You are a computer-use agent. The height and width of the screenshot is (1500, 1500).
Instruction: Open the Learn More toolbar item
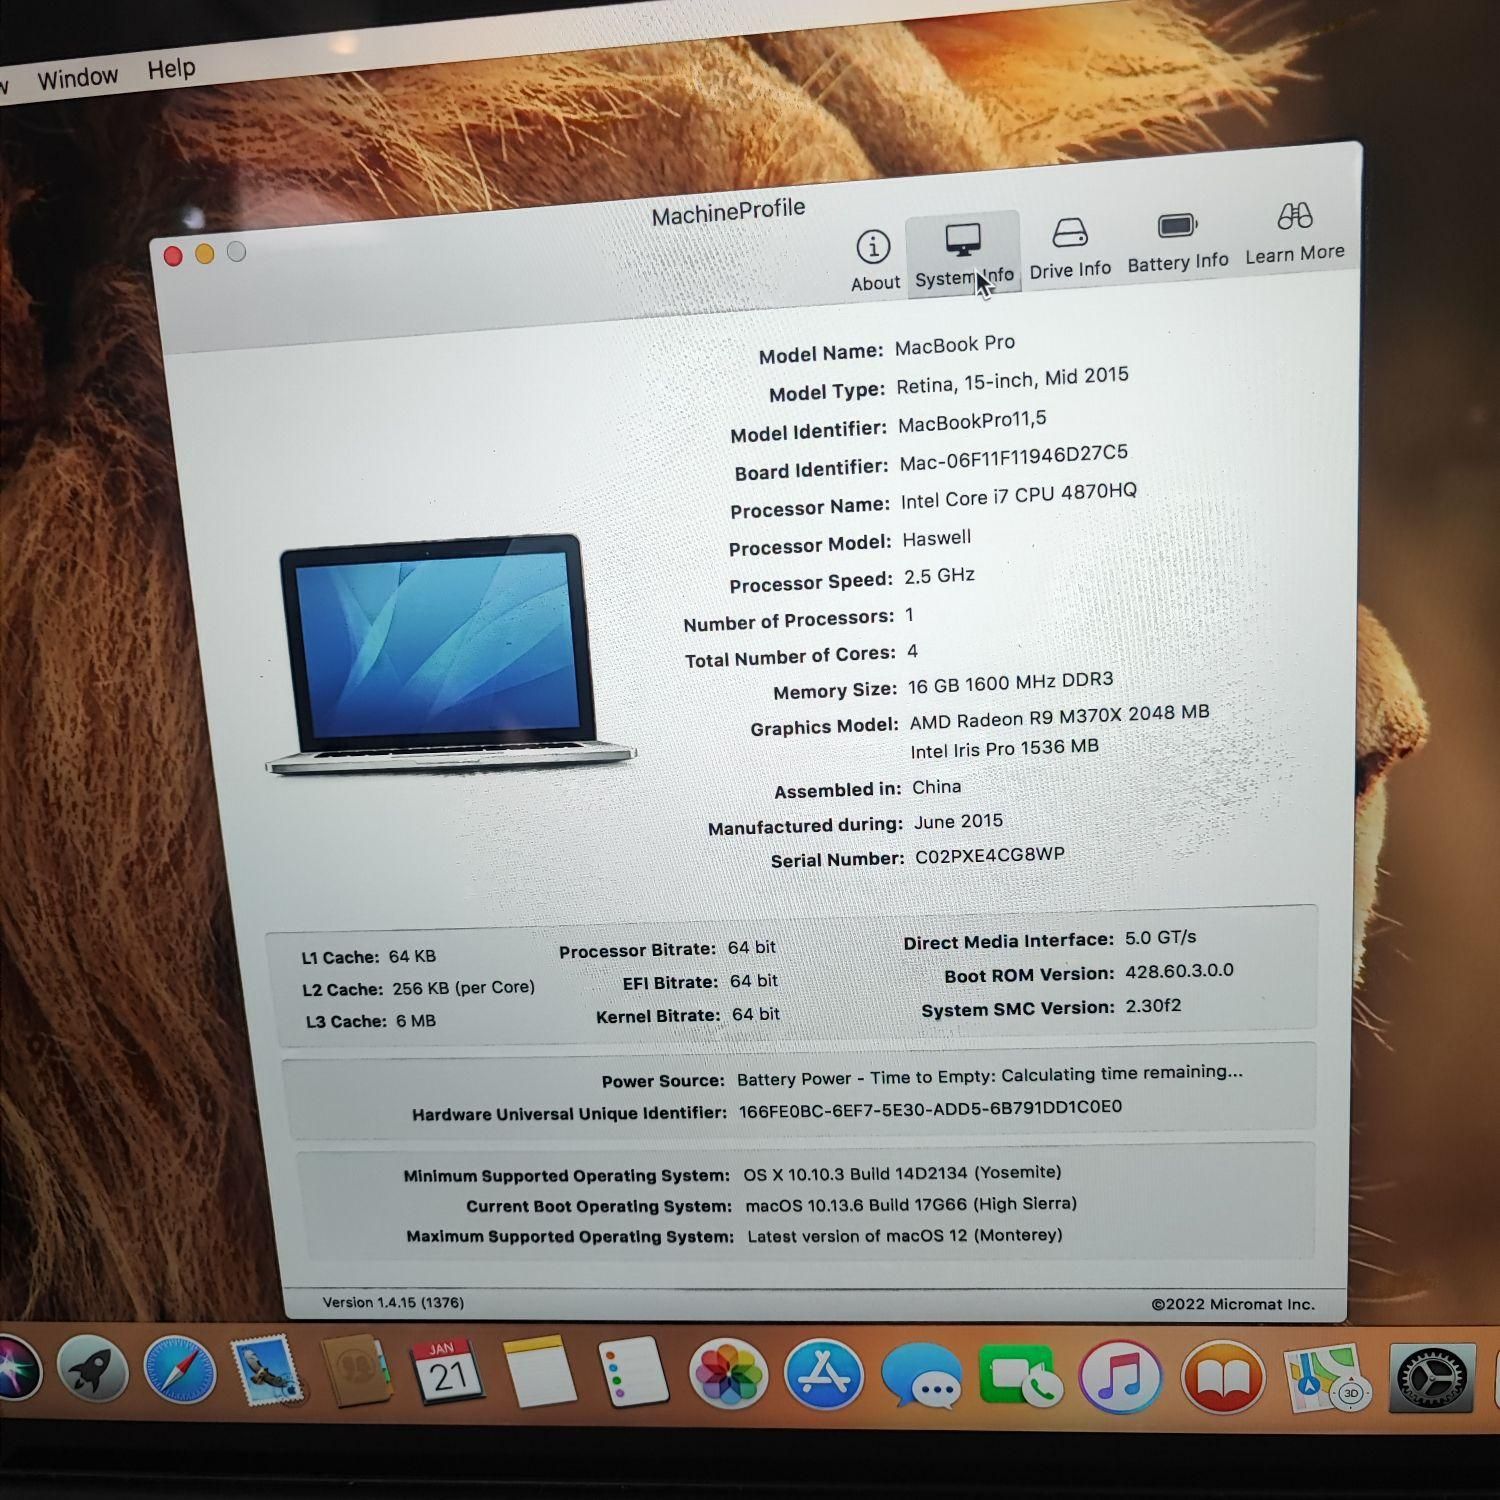click(1294, 234)
